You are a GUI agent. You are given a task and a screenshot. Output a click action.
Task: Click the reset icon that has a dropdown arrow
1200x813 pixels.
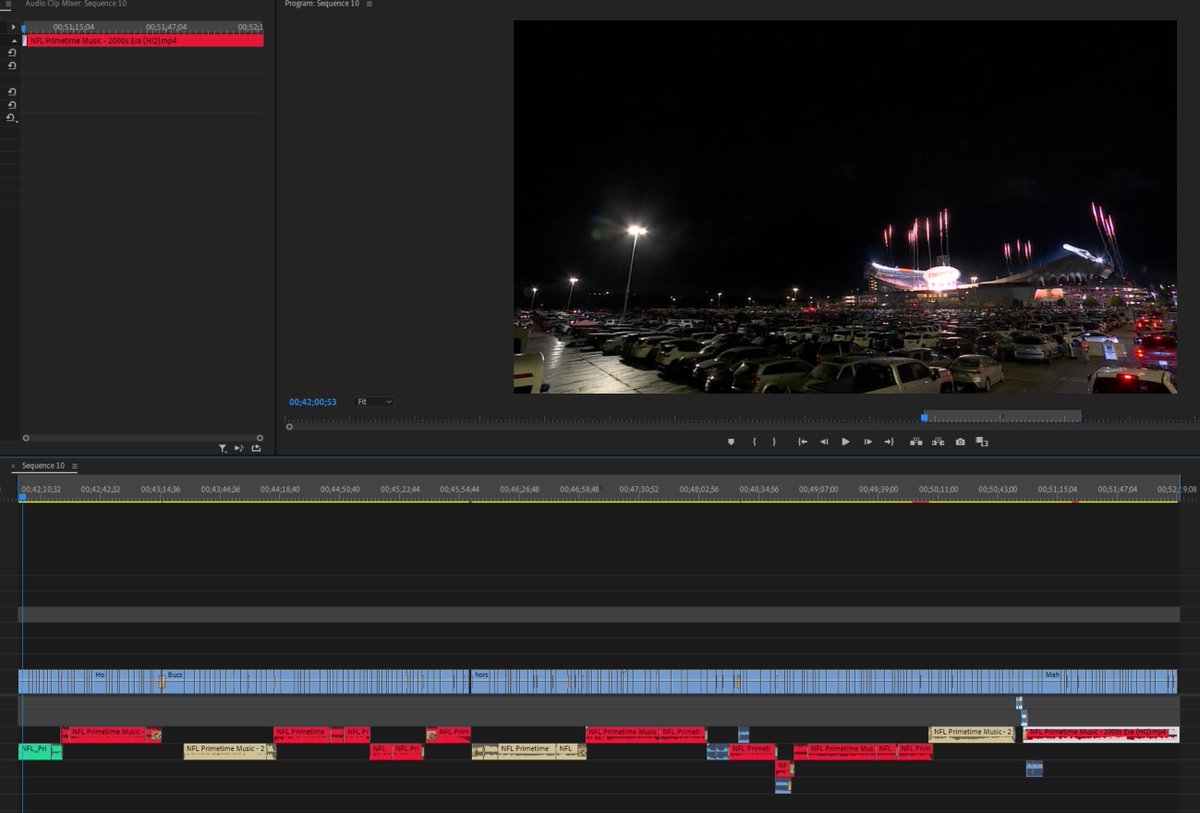pyautogui.click(x=12, y=118)
